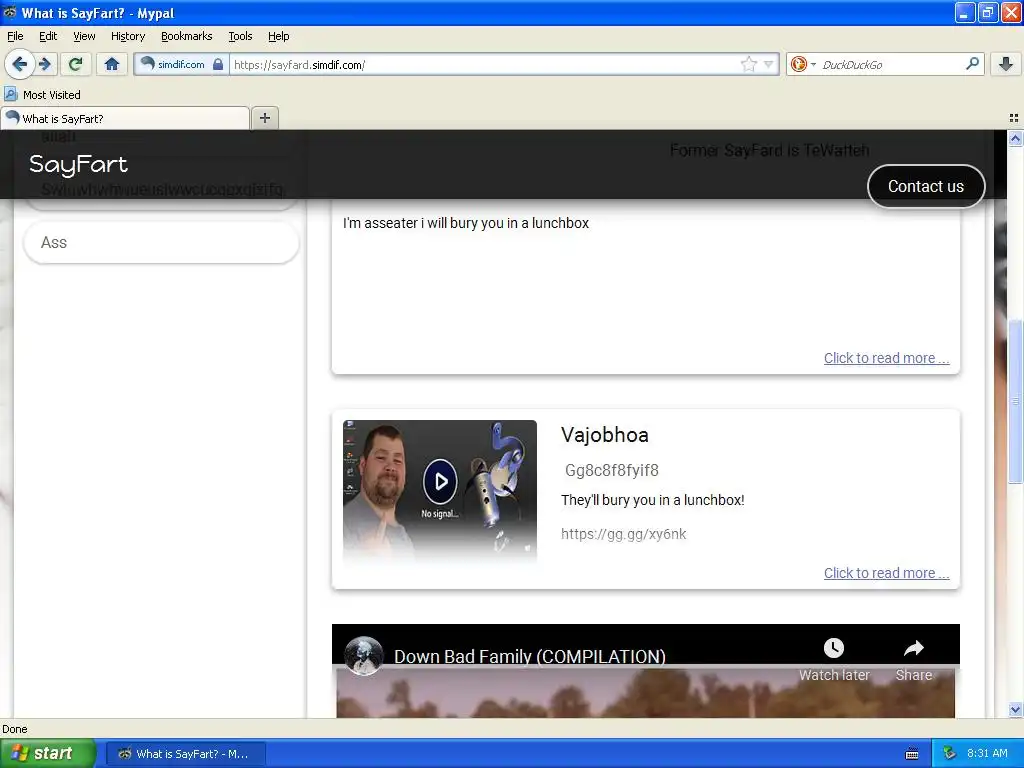This screenshot has height=768, width=1024.
Task: Open the View menu
Action: 84,36
